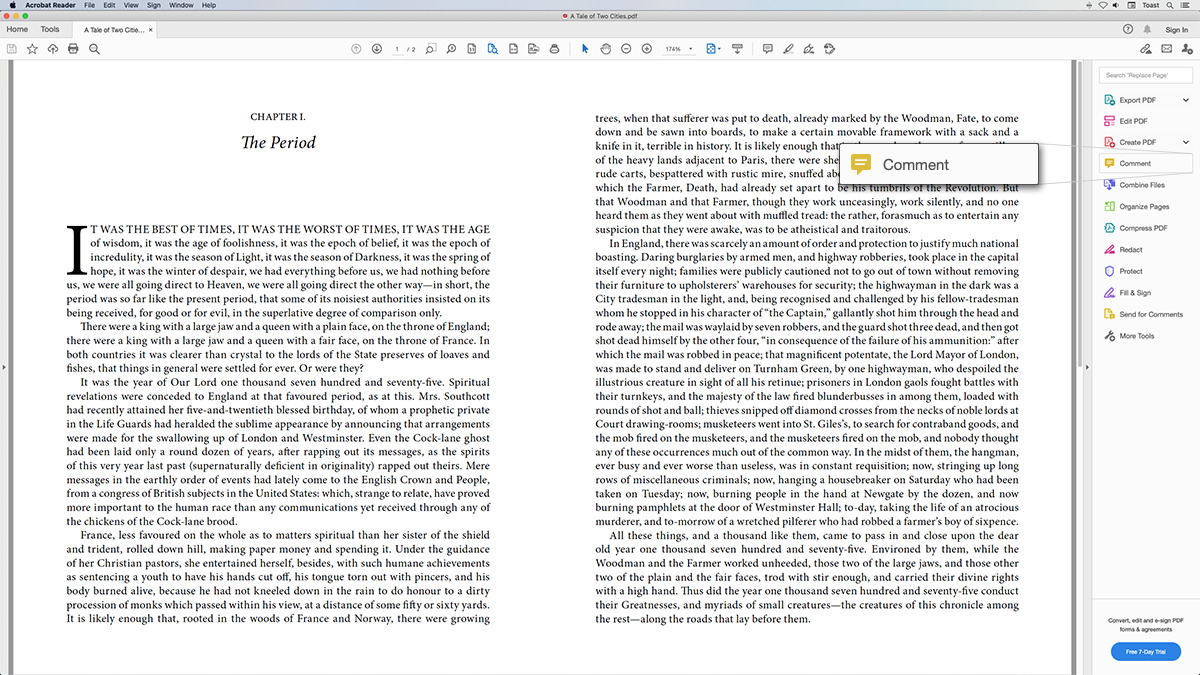1200x675 pixels.
Task: Open the Help menu
Action: 208,5
